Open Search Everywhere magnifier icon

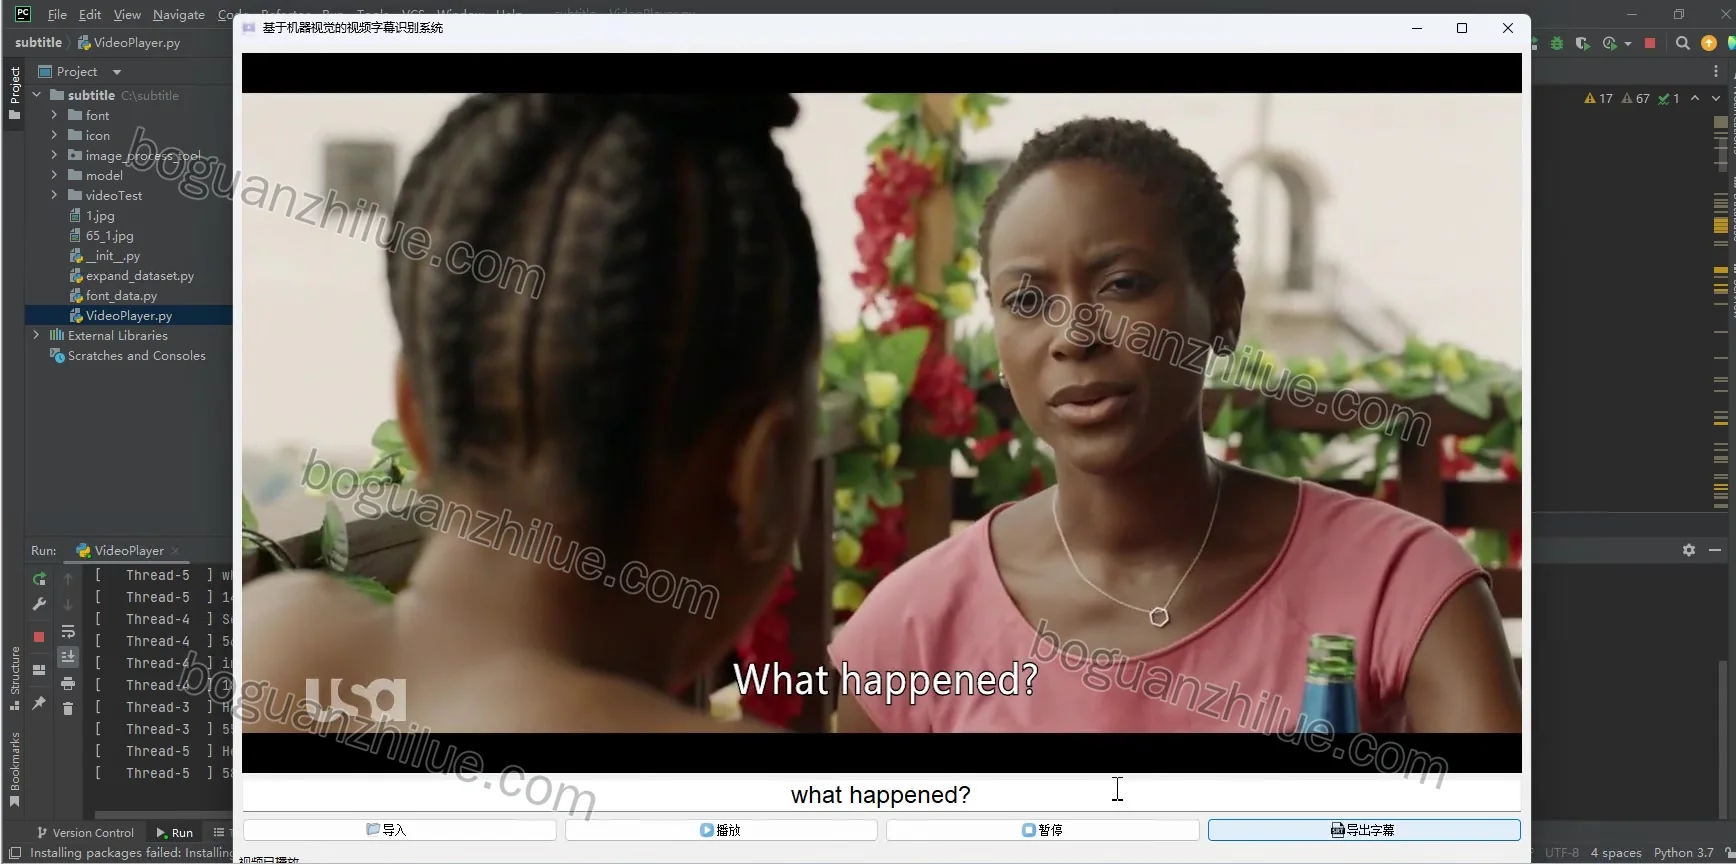tap(1683, 43)
